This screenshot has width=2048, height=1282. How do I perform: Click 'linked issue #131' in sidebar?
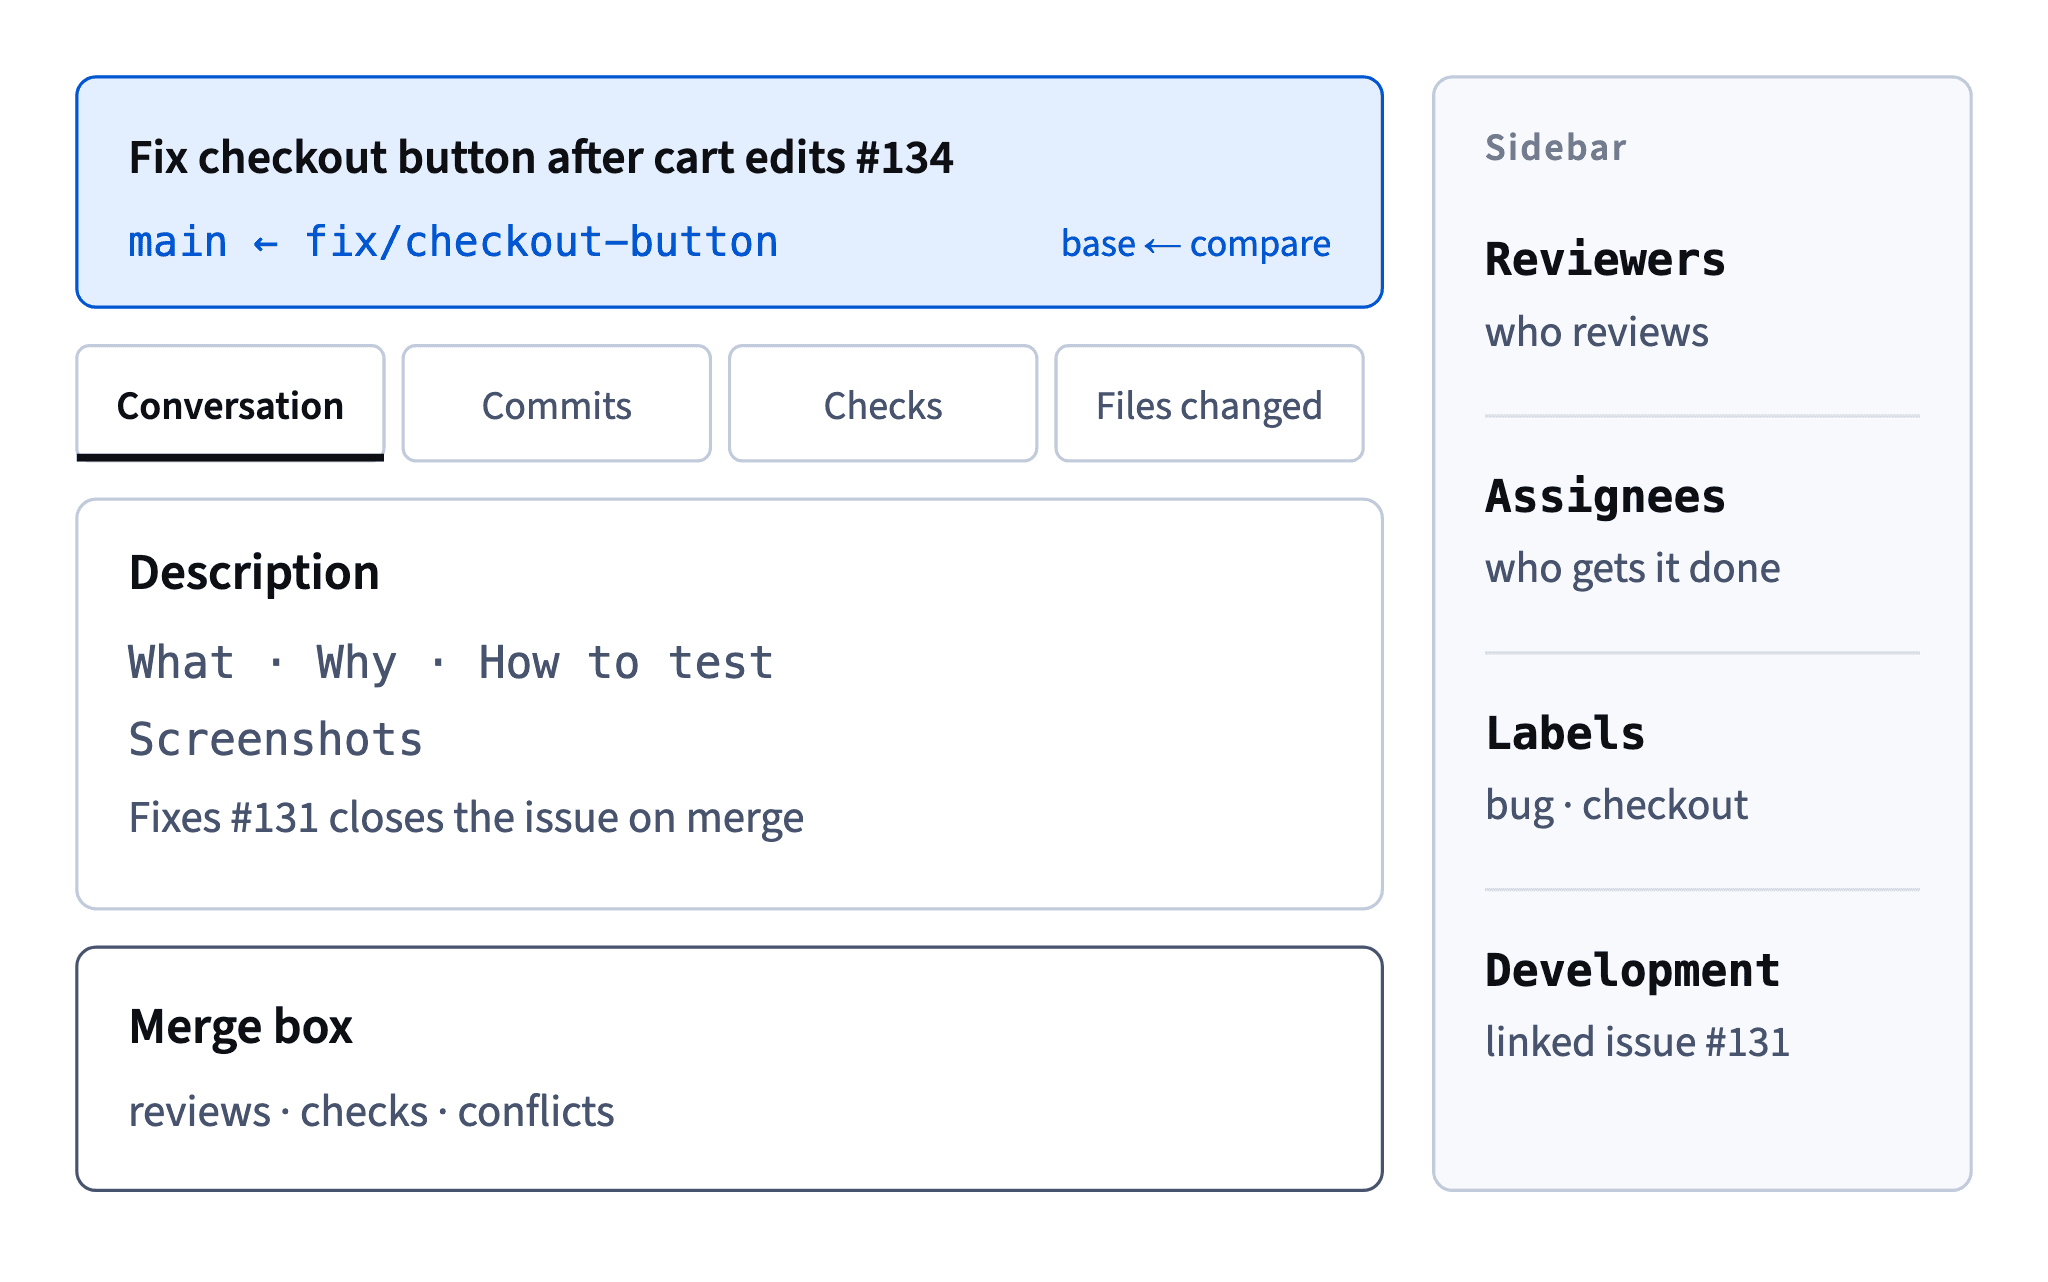click(x=1637, y=1042)
